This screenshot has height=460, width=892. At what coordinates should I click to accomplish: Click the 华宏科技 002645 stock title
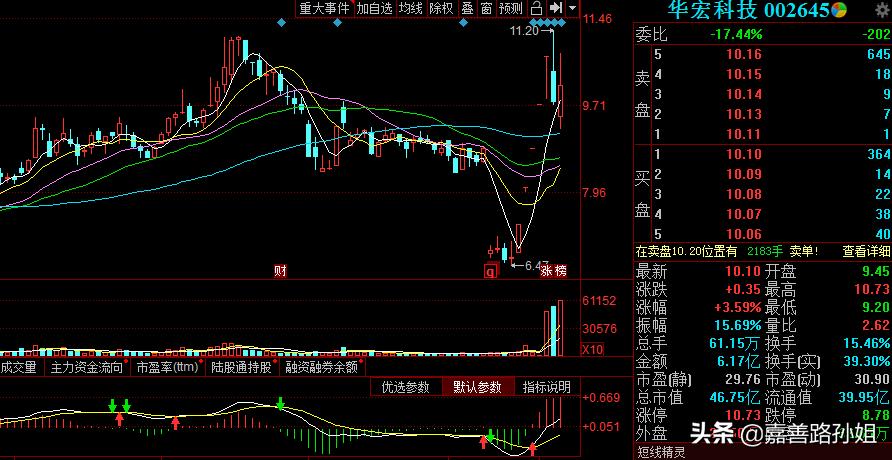pyautogui.click(x=749, y=9)
